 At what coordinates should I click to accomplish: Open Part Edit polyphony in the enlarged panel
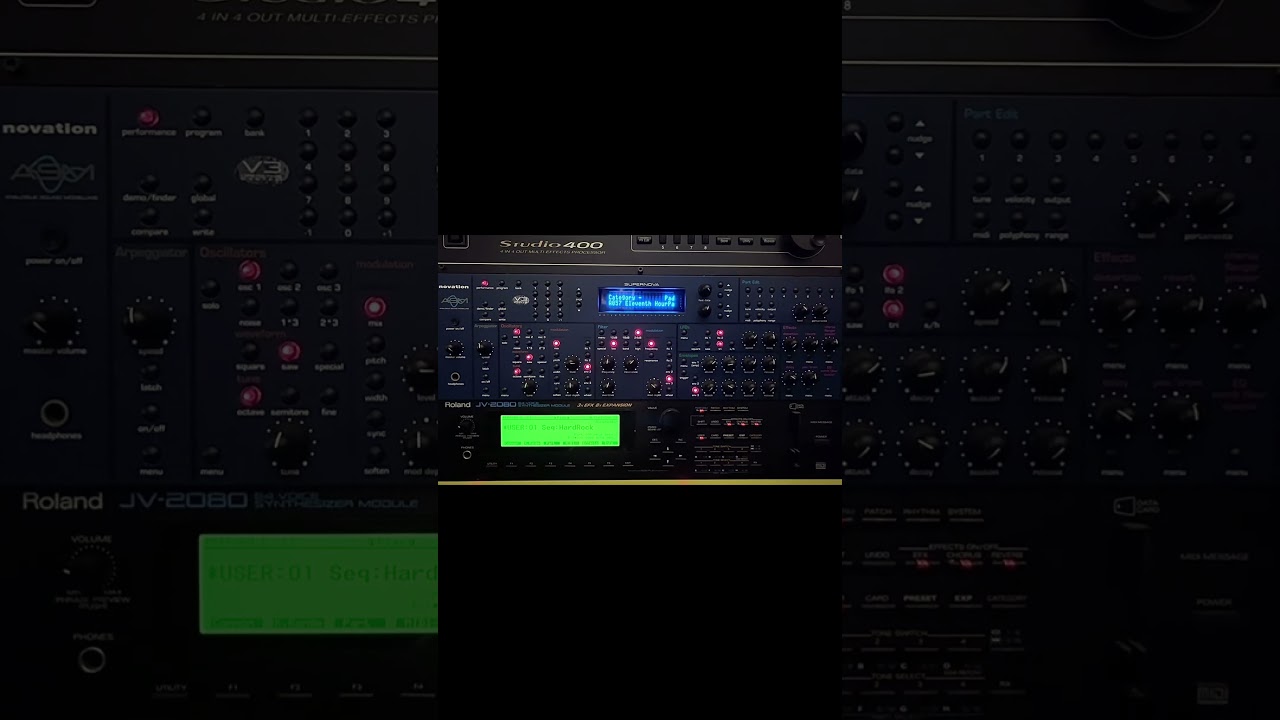[1020, 218]
